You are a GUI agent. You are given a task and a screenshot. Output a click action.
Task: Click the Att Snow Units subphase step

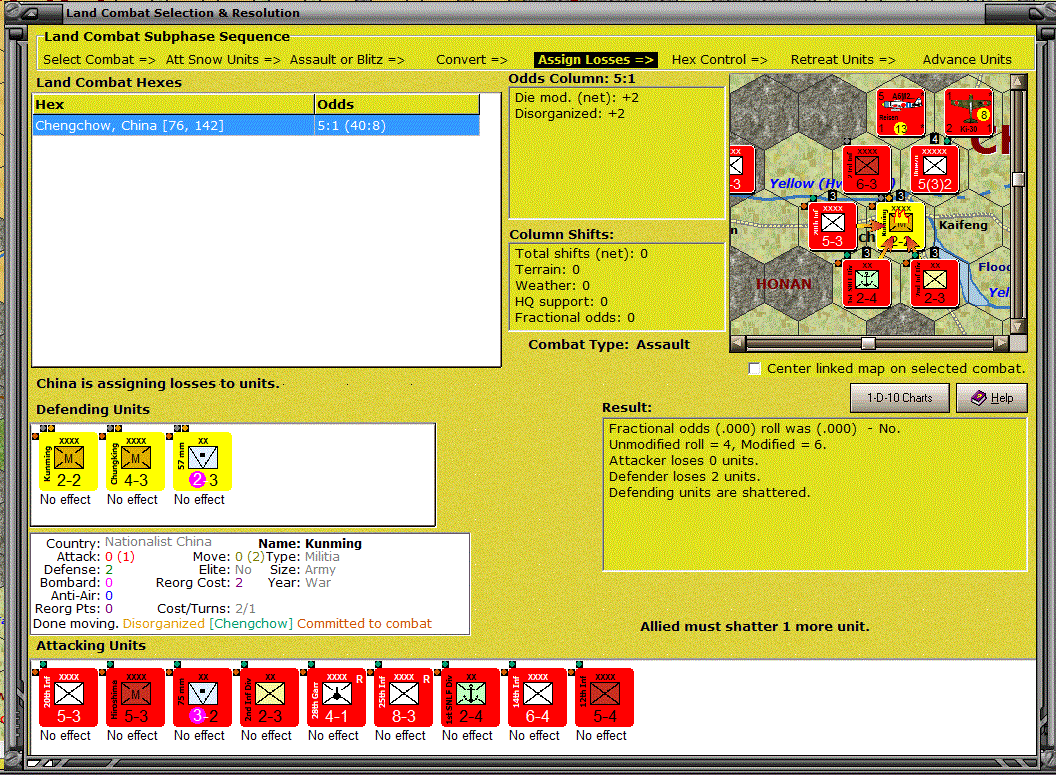(223, 60)
